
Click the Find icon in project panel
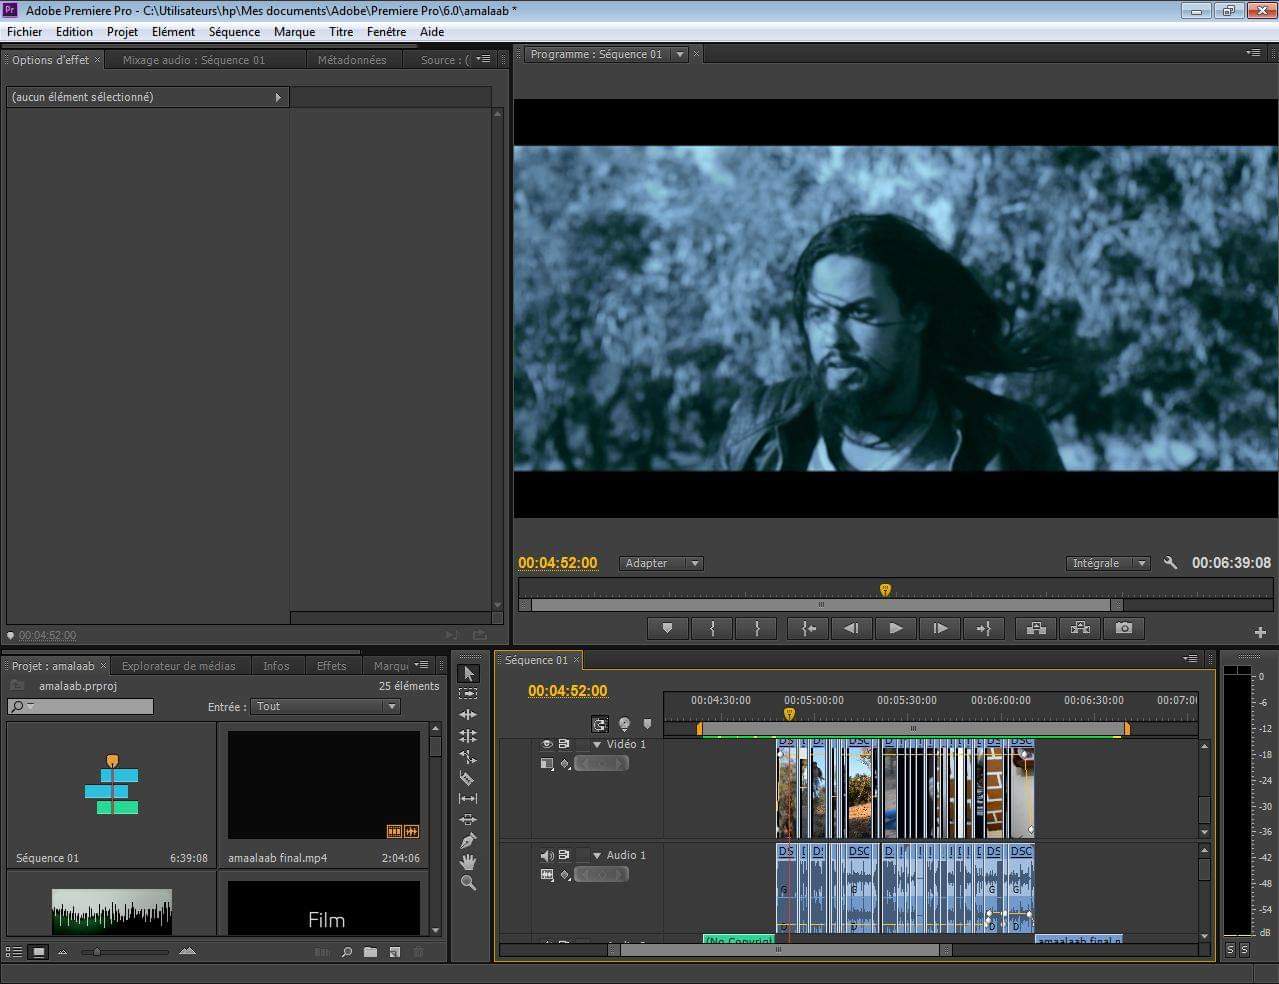[x=347, y=952]
